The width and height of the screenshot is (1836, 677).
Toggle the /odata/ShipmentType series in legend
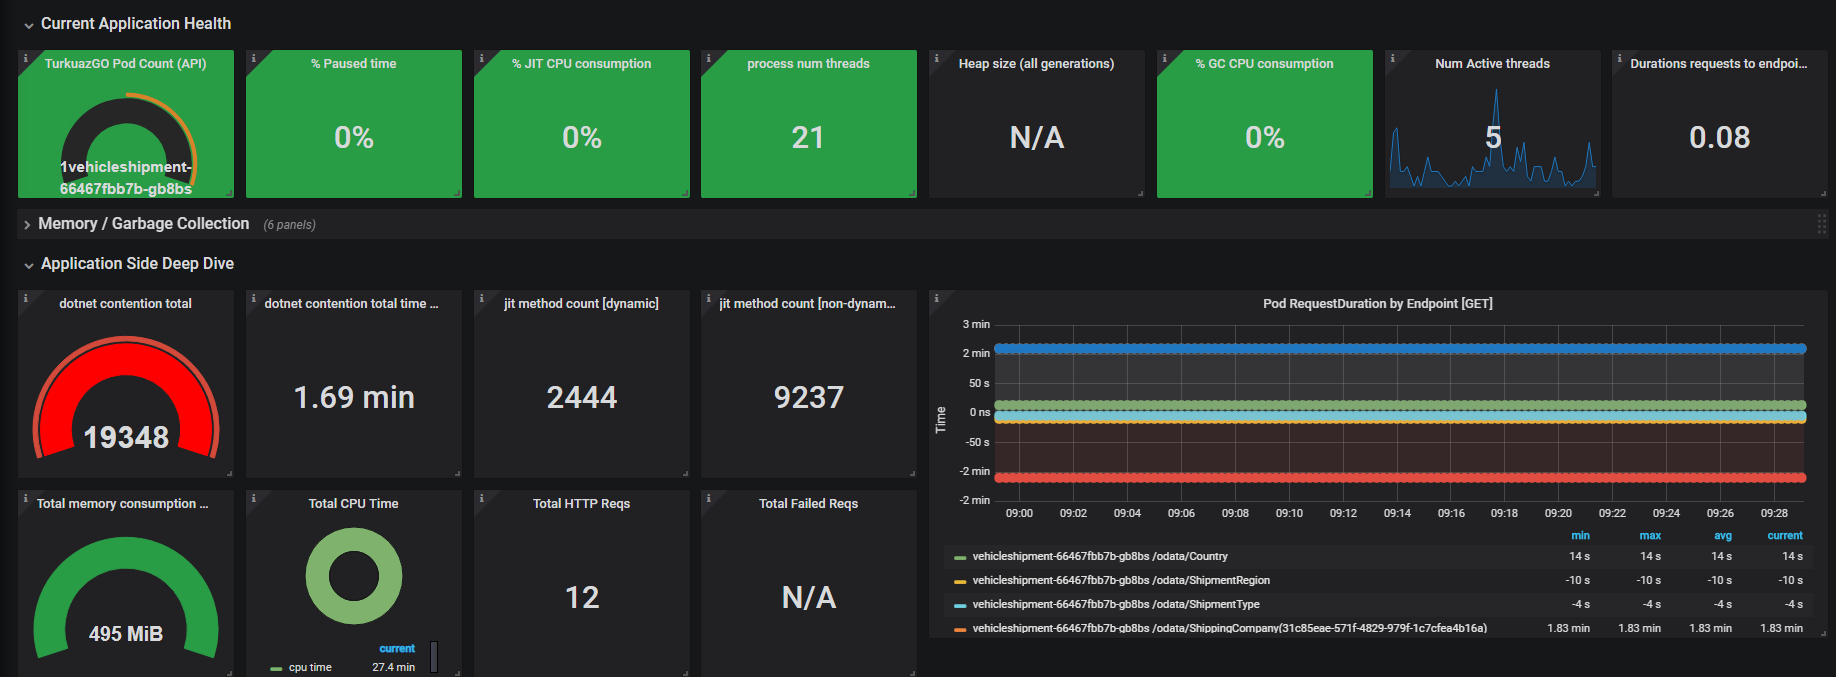tap(1116, 604)
